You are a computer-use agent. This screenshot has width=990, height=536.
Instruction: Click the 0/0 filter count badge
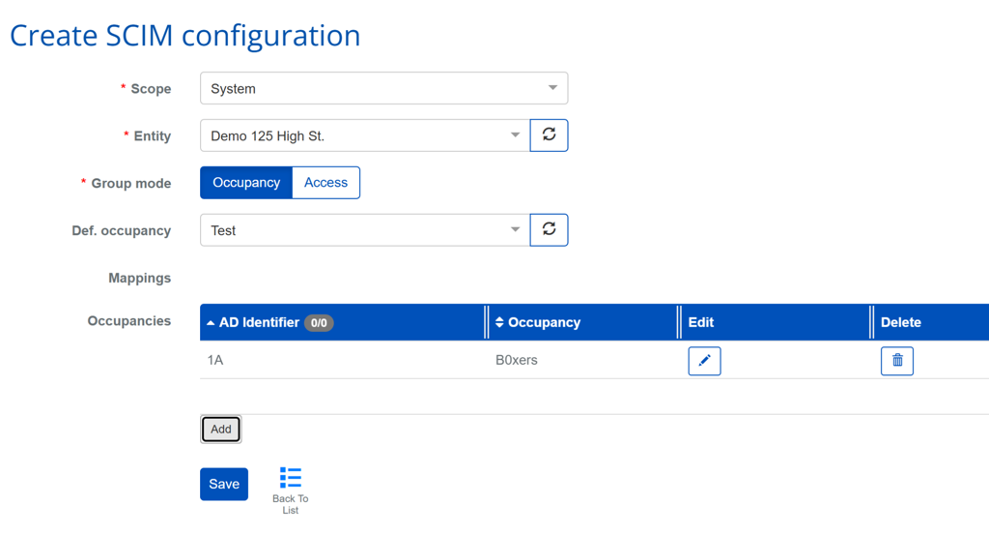click(319, 323)
